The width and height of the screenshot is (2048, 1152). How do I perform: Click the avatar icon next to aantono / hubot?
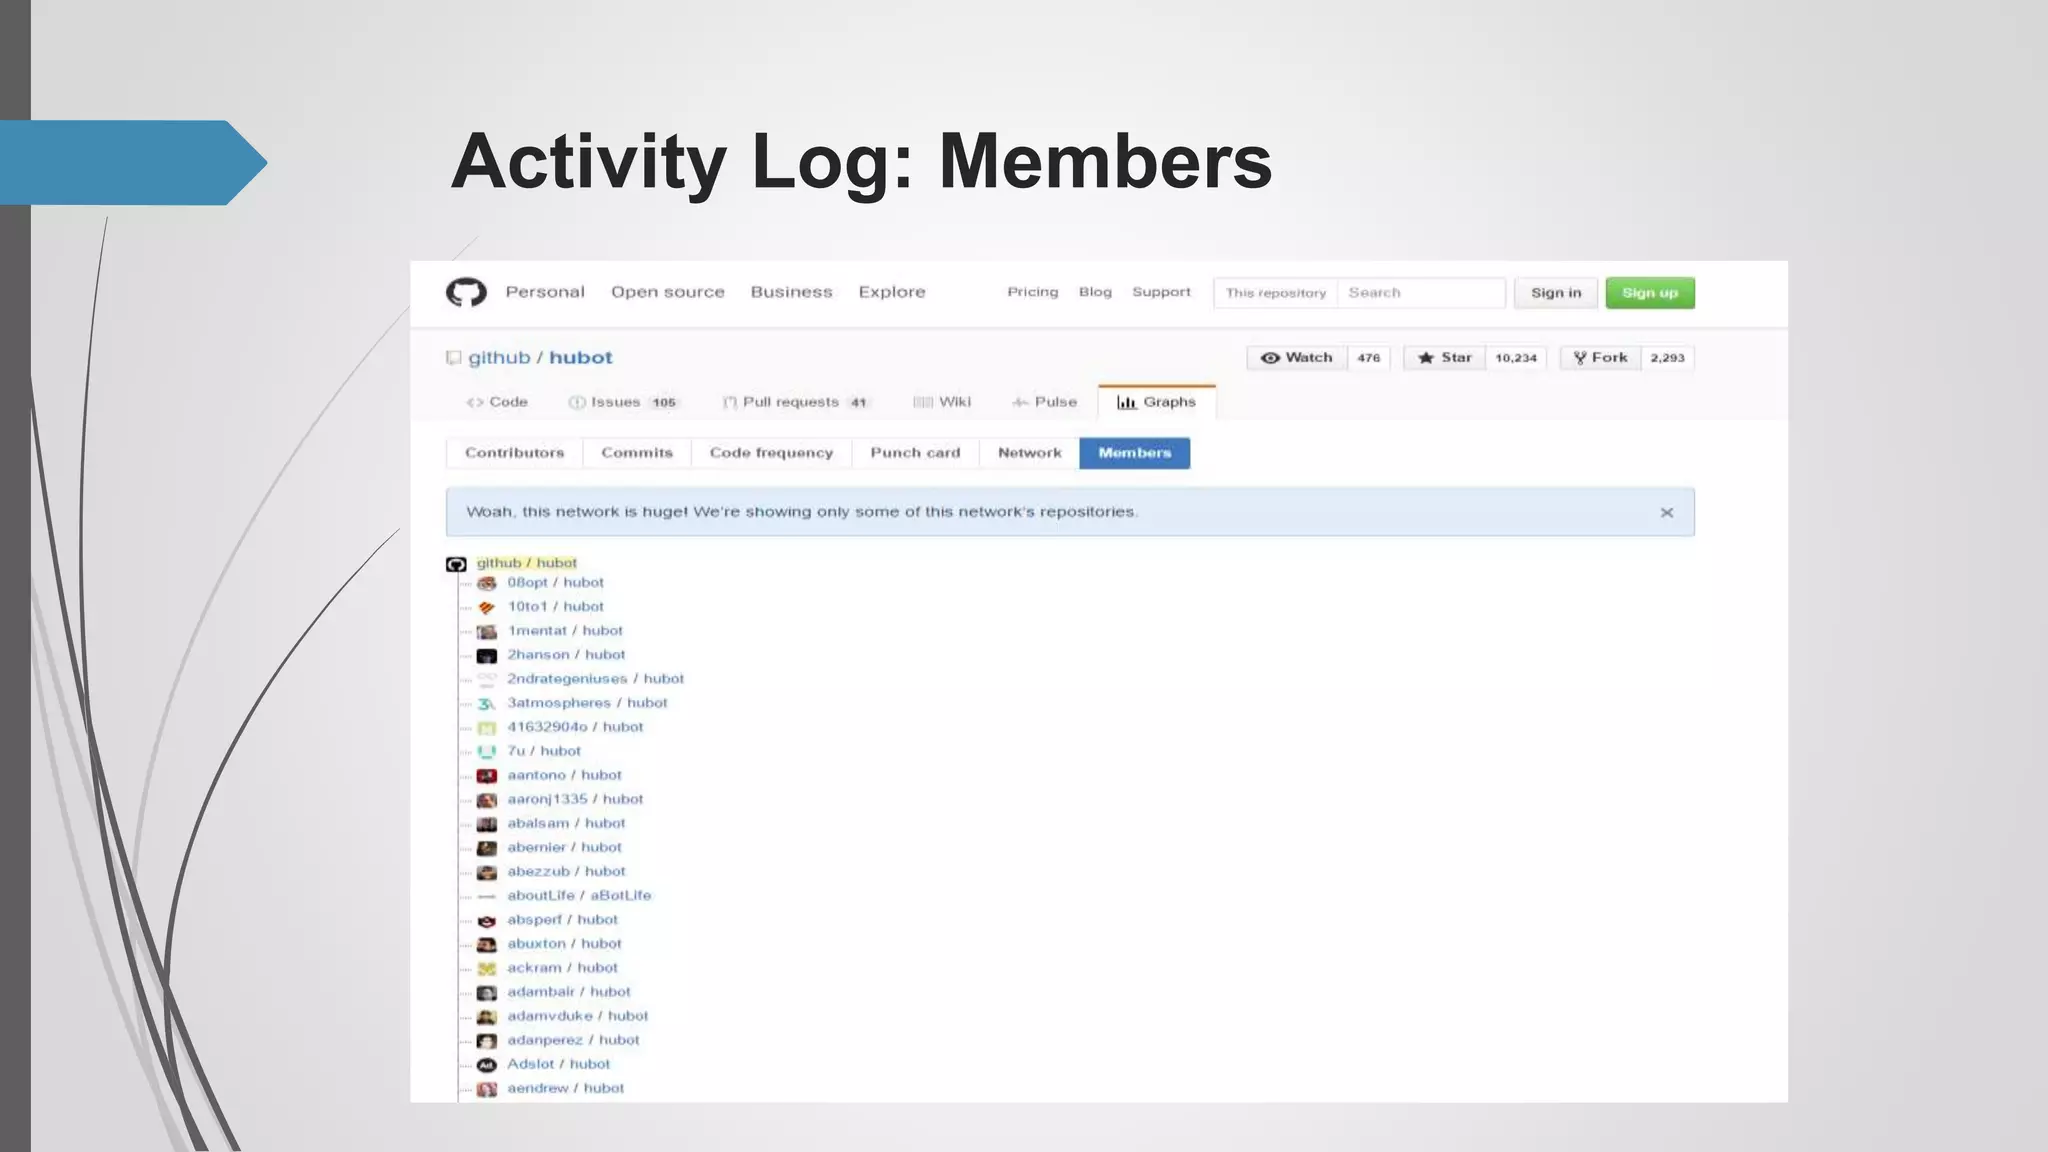tap(487, 776)
